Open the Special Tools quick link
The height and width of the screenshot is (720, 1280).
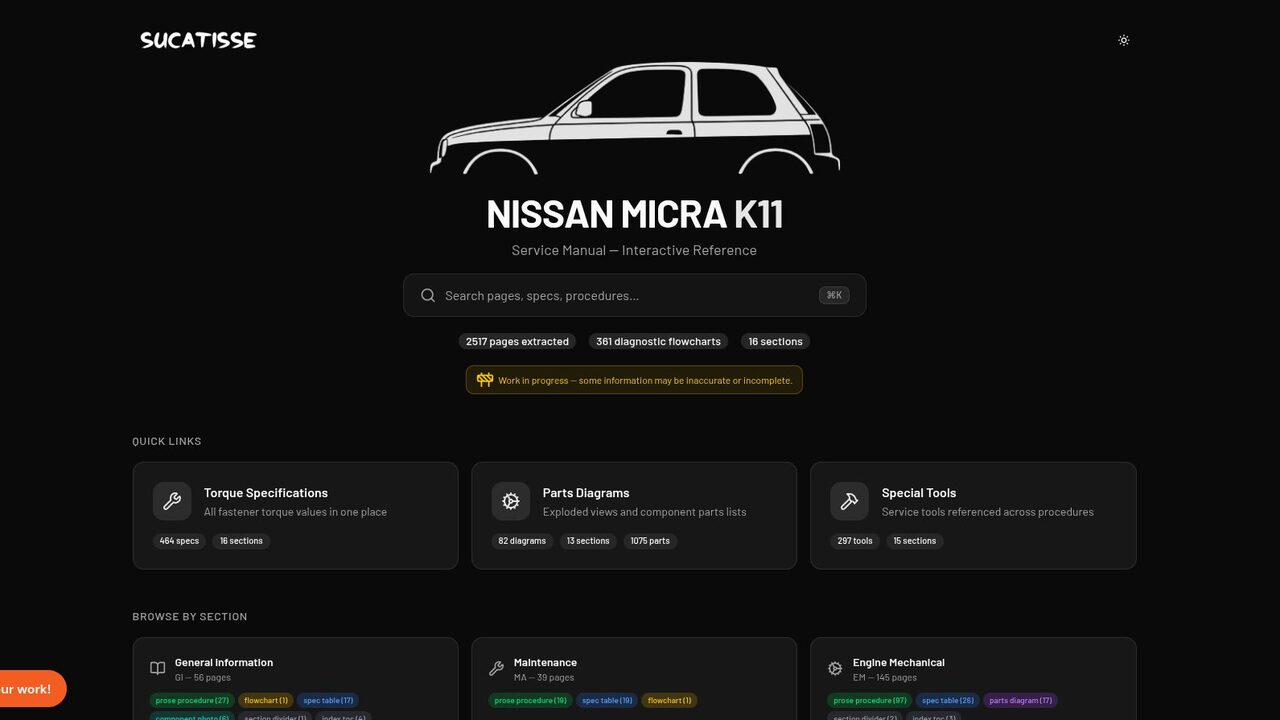973,515
